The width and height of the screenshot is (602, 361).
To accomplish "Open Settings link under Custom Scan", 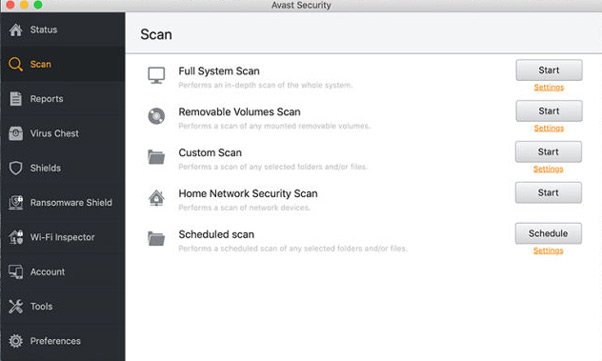I will [548, 169].
